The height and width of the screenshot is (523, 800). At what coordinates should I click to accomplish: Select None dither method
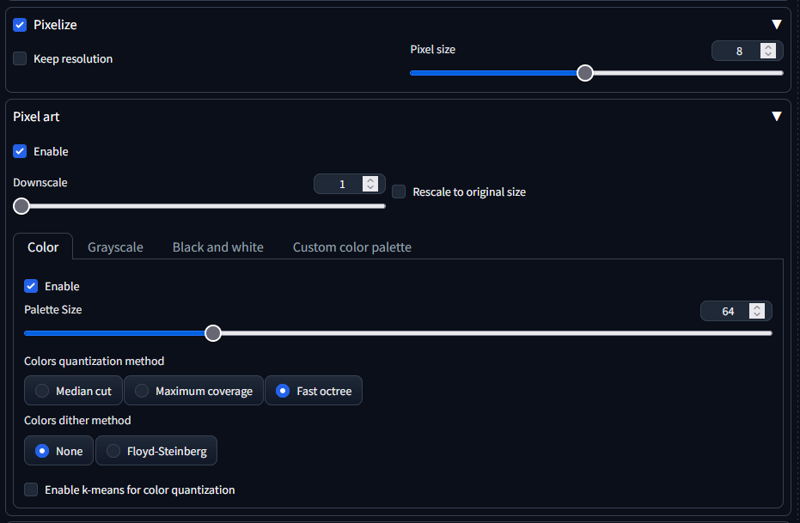pos(42,451)
